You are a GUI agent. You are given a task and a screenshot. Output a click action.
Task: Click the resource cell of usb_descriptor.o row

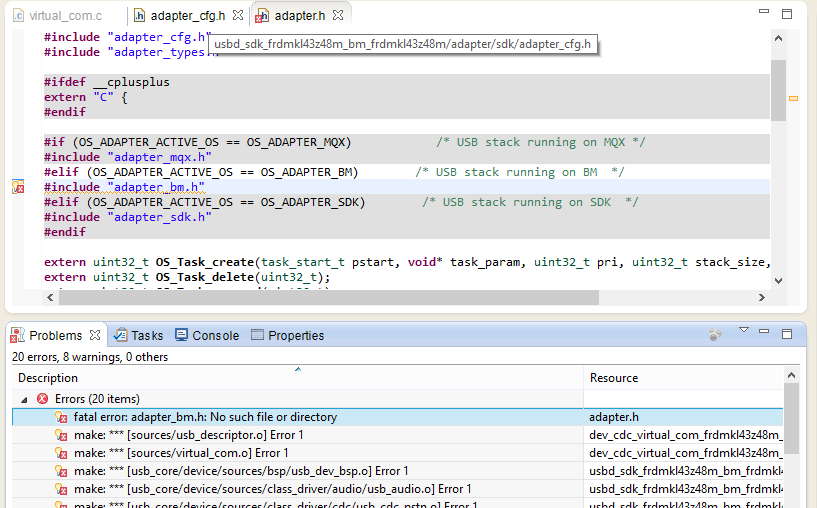pyautogui.click(x=684, y=435)
